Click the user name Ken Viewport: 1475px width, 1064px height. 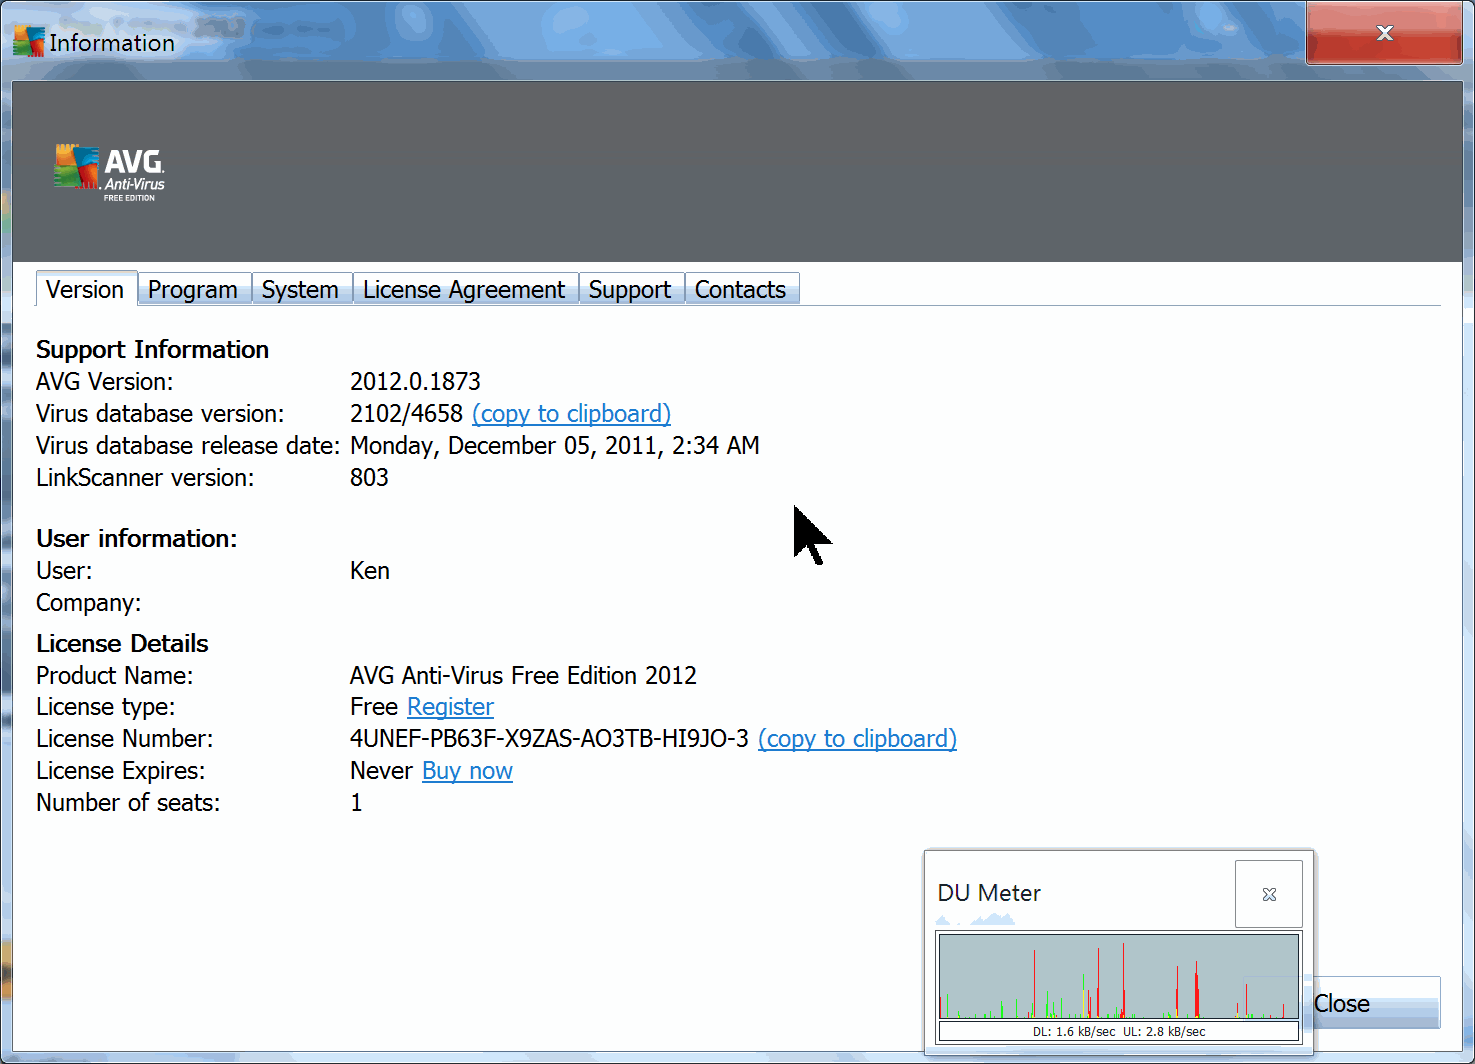pyautogui.click(x=370, y=571)
